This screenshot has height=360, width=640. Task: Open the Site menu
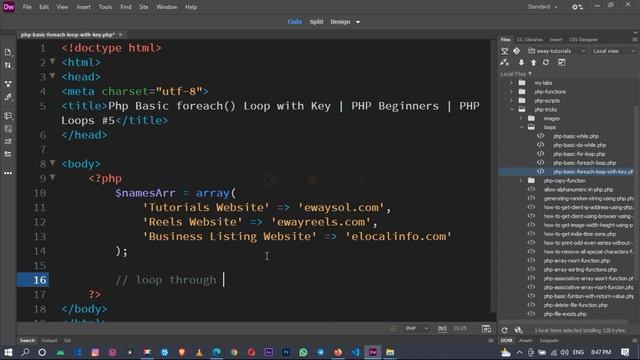tap(143, 7)
